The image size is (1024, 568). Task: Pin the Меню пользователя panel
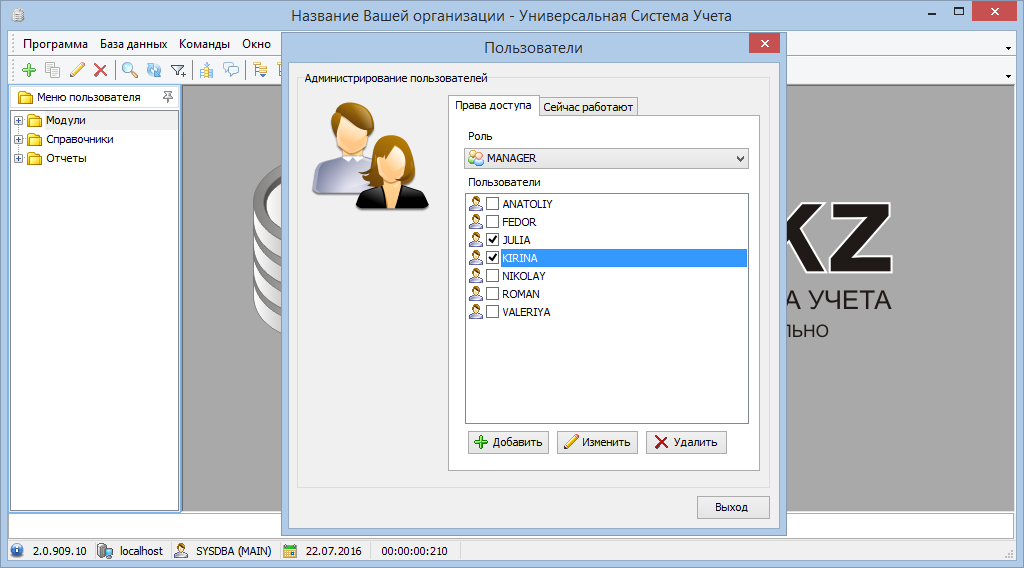click(x=168, y=97)
